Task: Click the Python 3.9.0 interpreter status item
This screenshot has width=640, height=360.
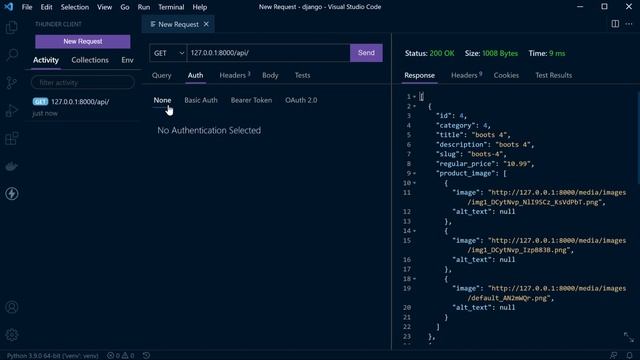Action: point(53,356)
